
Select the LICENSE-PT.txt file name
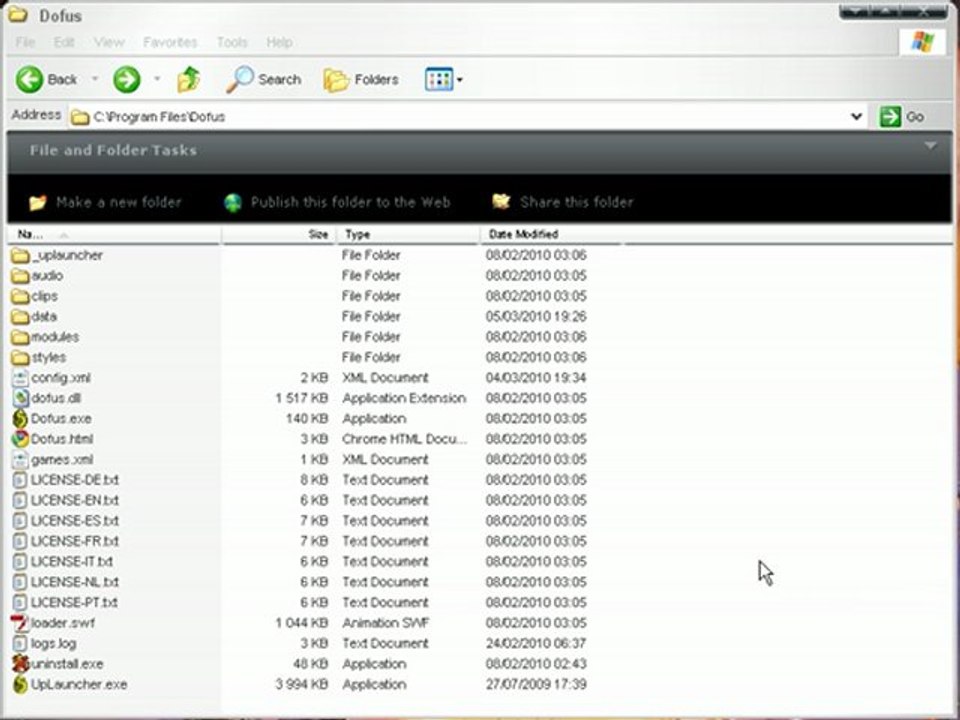tap(74, 602)
